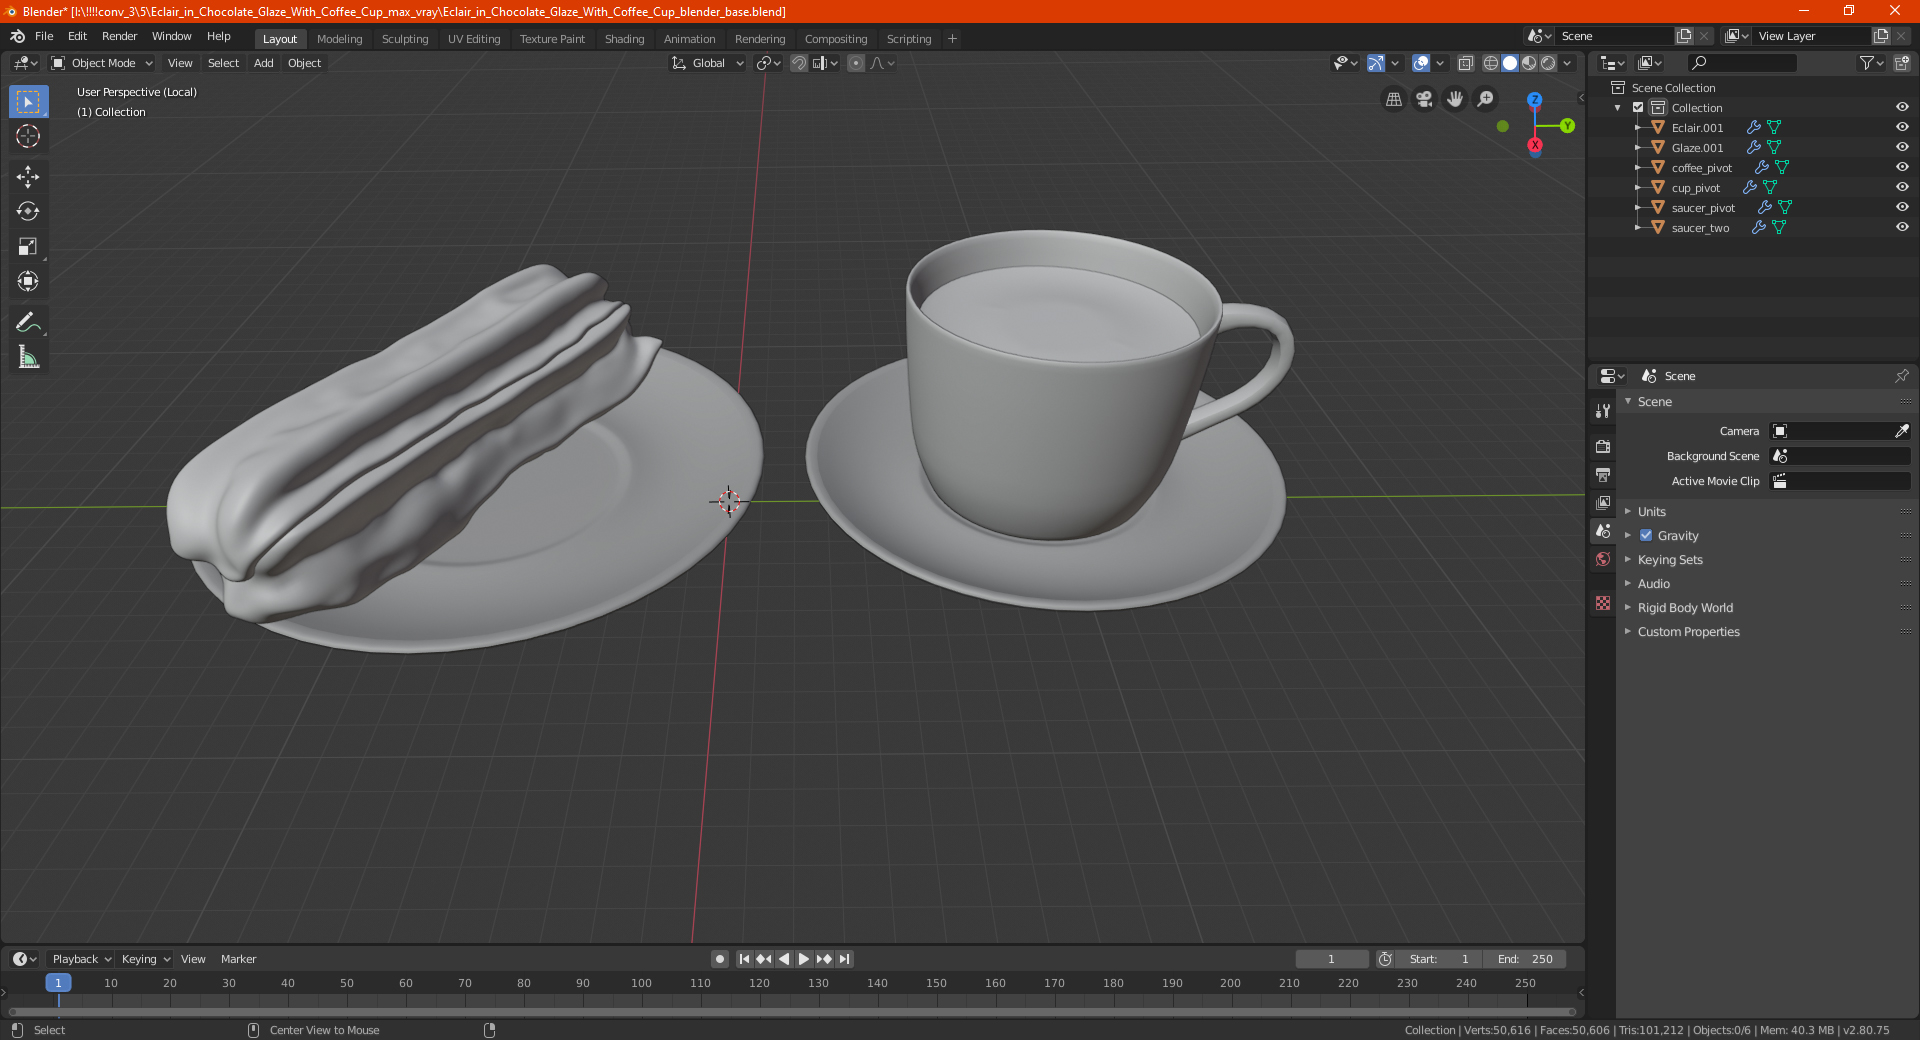
Task: Select the Move tool in the toolbar
Action: (x=28, y=177)
